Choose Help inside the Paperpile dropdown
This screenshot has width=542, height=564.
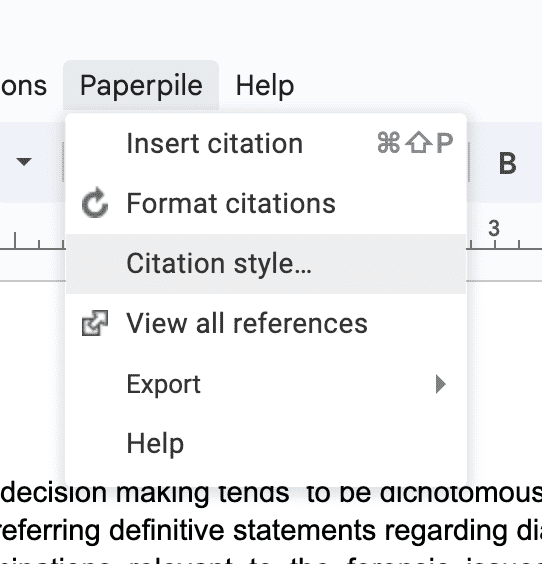click(266, 444)
